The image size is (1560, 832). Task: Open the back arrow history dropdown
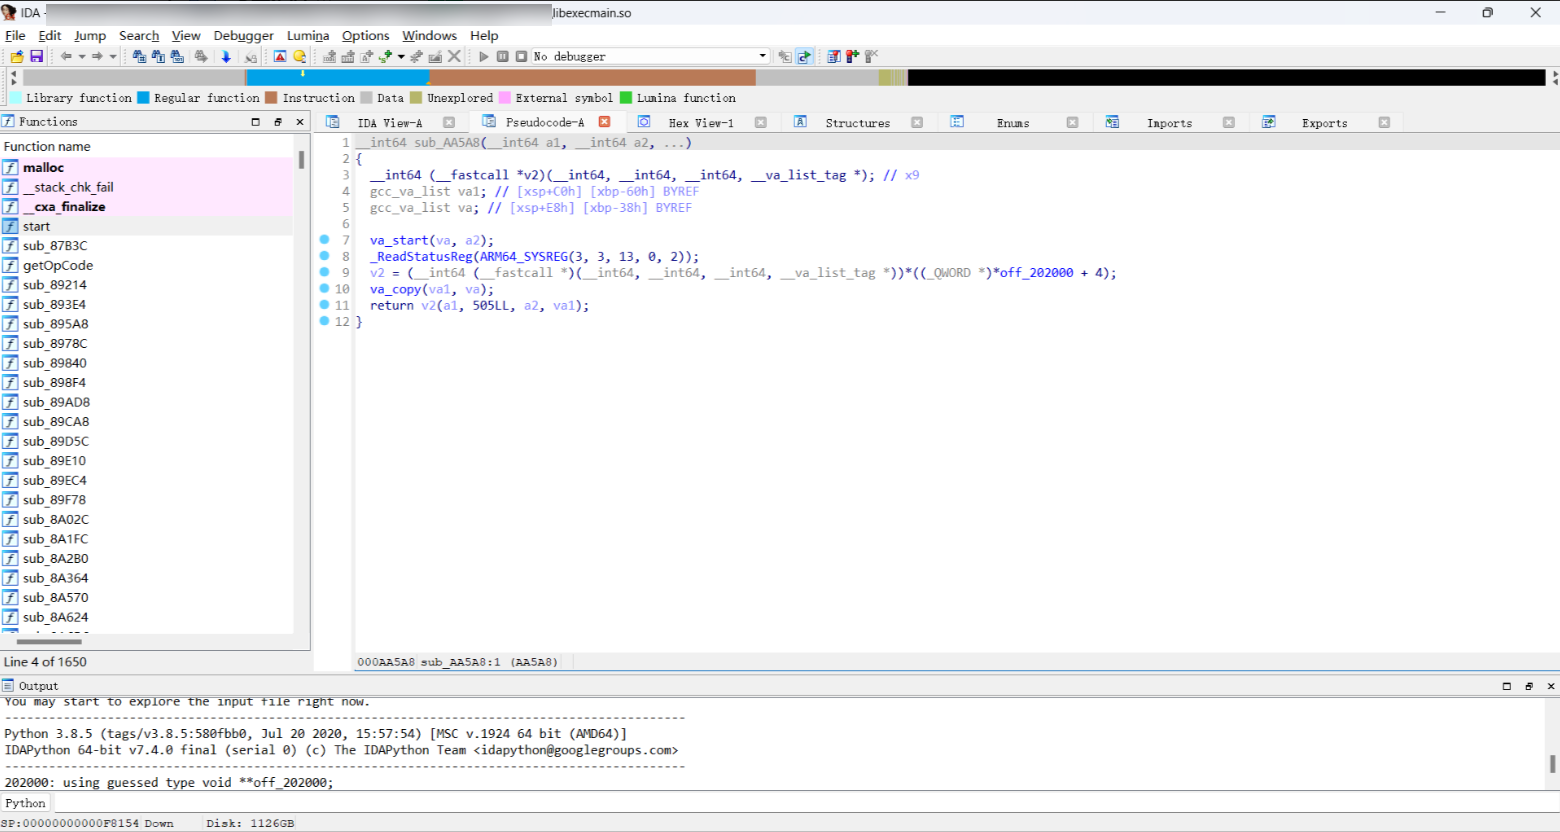coord(82,57)
